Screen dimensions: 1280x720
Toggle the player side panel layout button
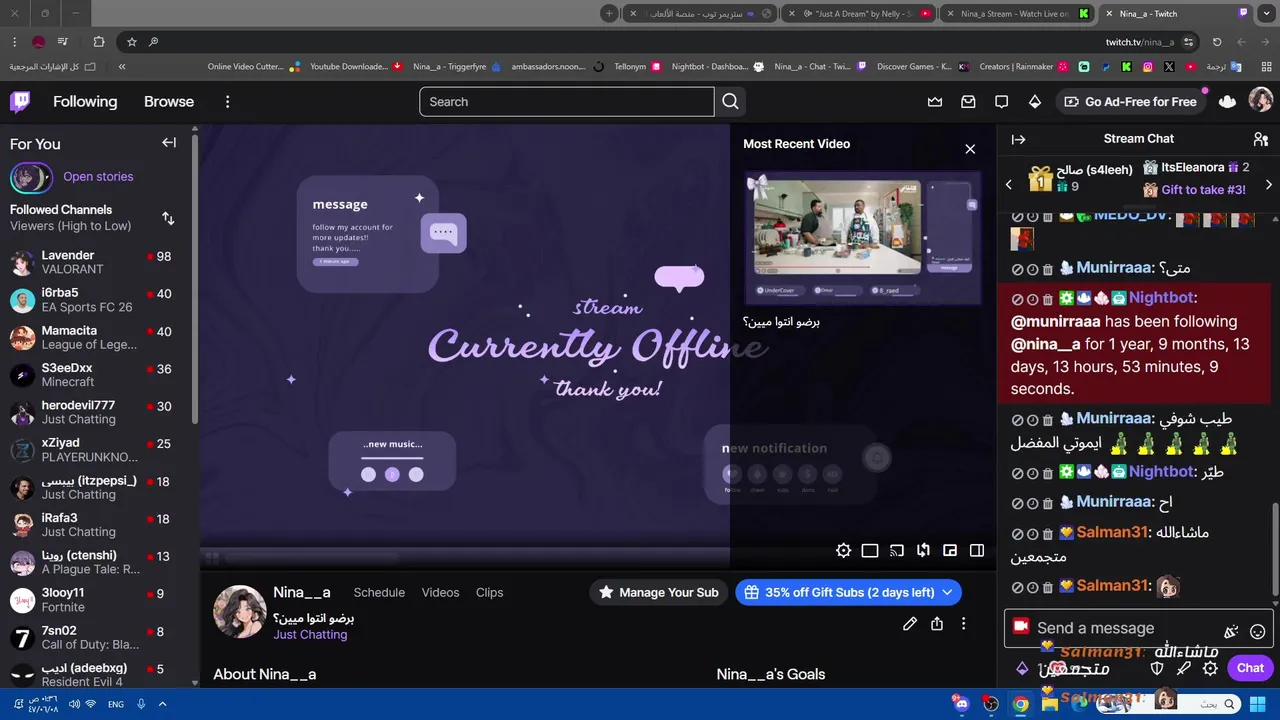[x=977, y=551]
